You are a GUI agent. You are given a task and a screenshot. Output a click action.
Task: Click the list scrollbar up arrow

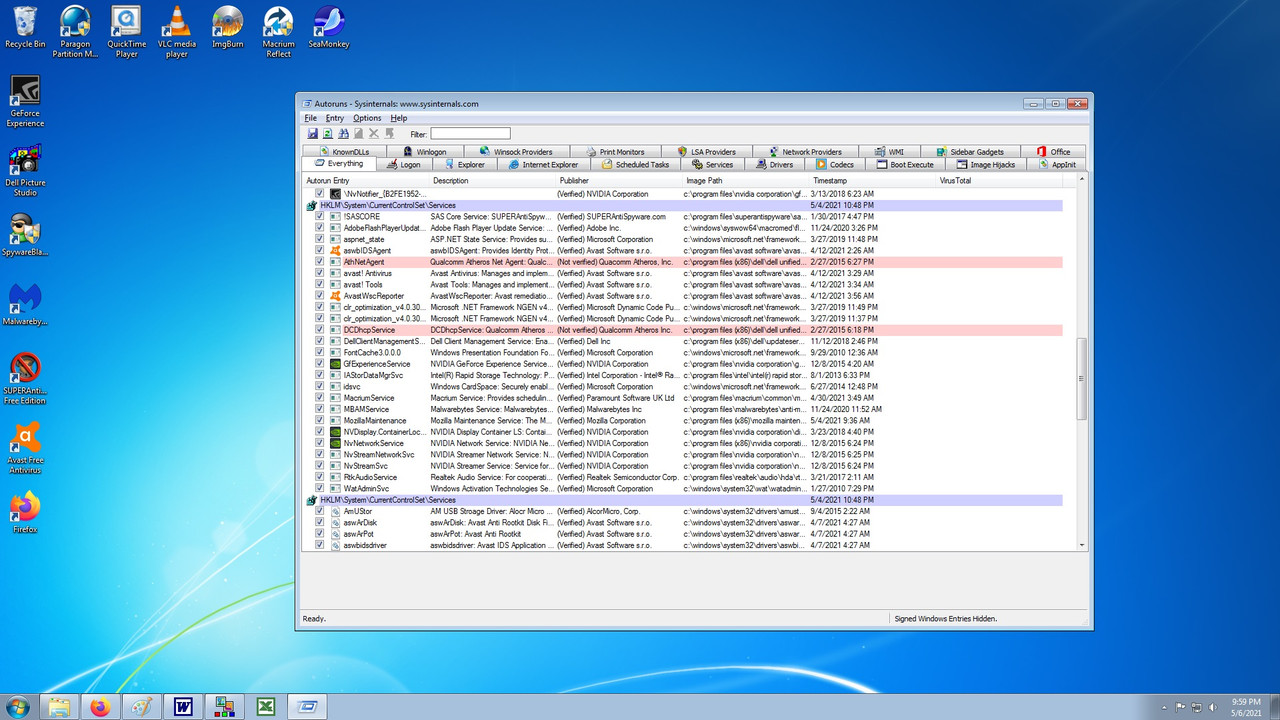click(1081, 180)
